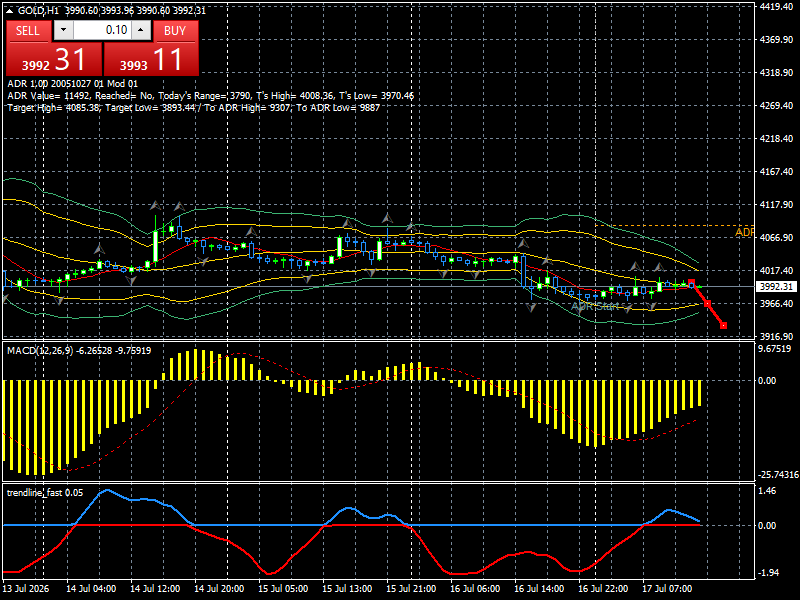Click MACD scale value 9.67519
The height and width of the screenshot is (600, 800).
coord(775,349)
